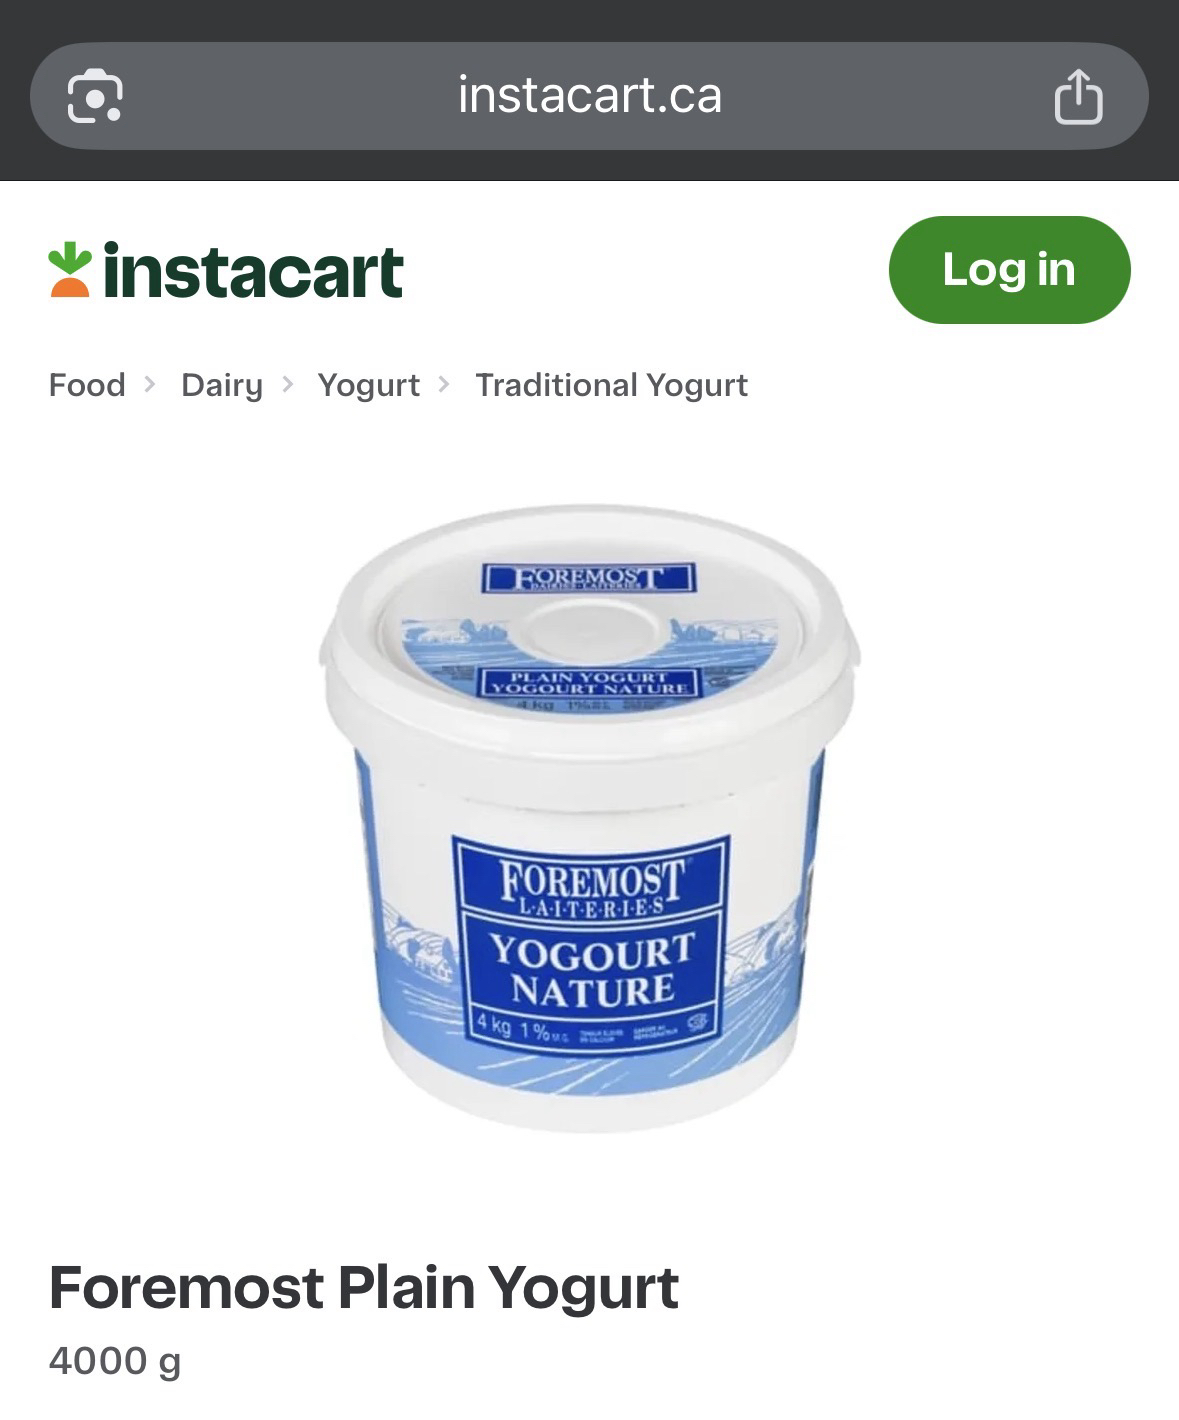Tap the camera search icon in address bar
The image size is (1179, 1420).
[x=94, y=96]
